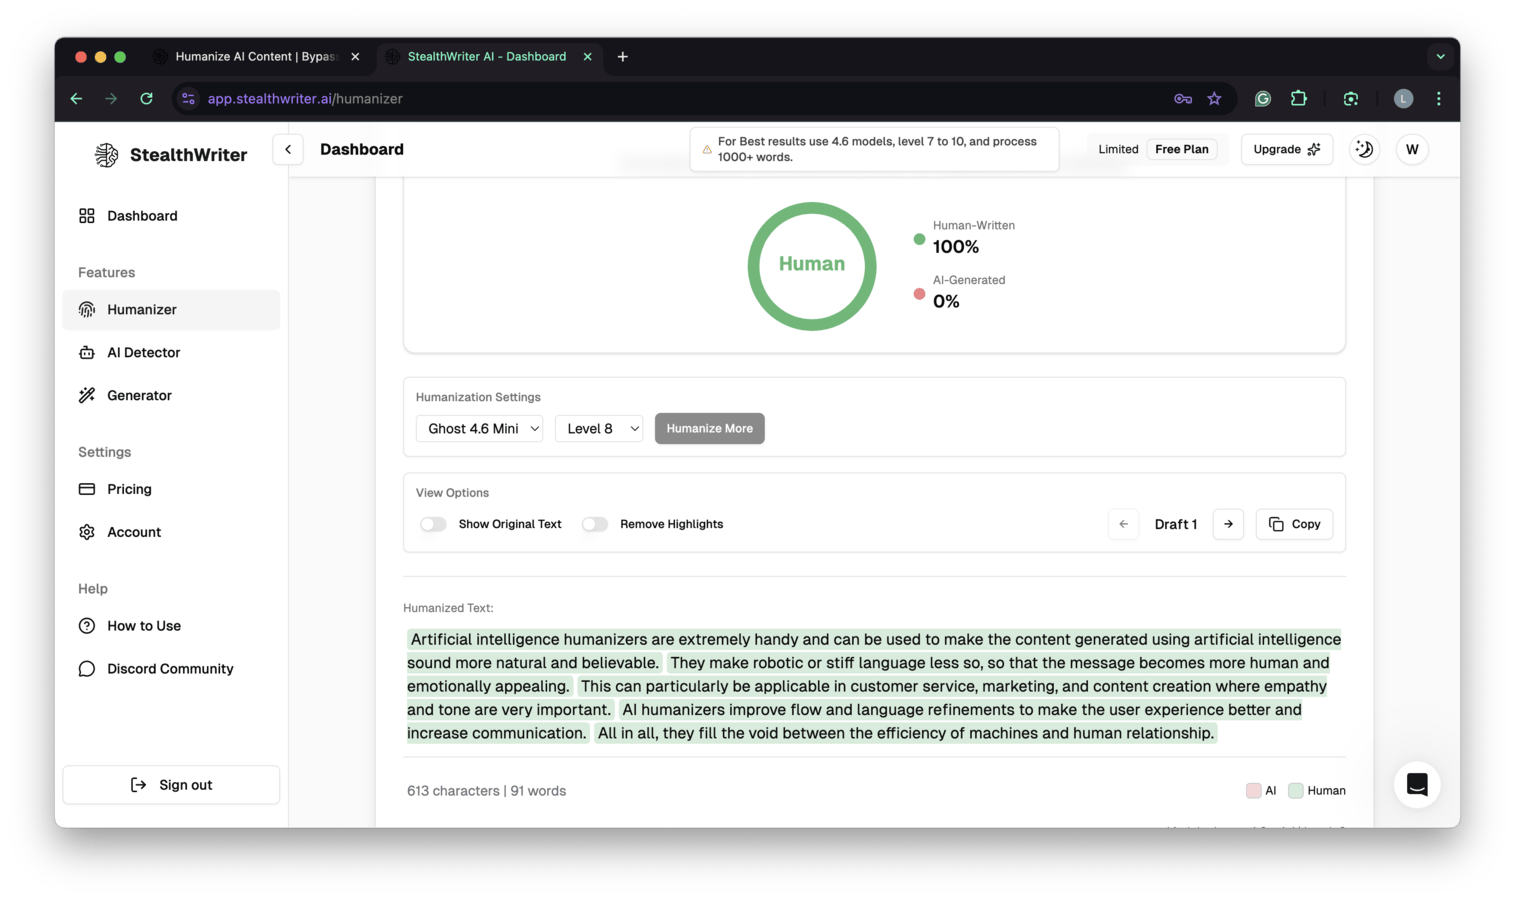The height and width of the screenshot is (900, 1515).
Task: Click the Generator wand icon
Action: [x=87, y=396]
